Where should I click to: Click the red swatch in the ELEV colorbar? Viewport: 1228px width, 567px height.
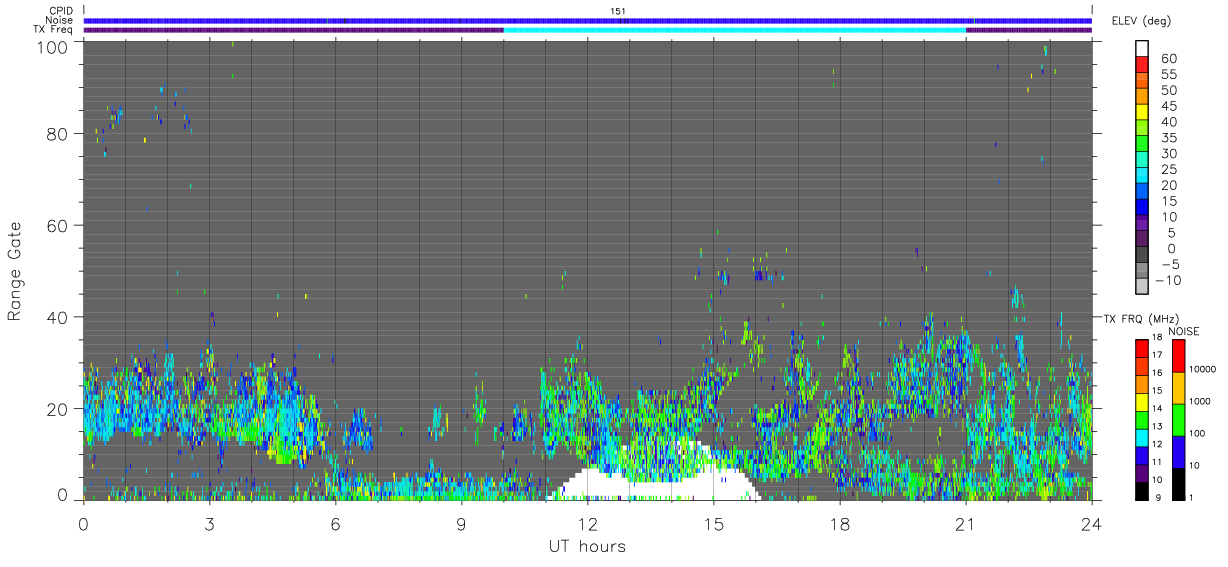(1142, 66)
